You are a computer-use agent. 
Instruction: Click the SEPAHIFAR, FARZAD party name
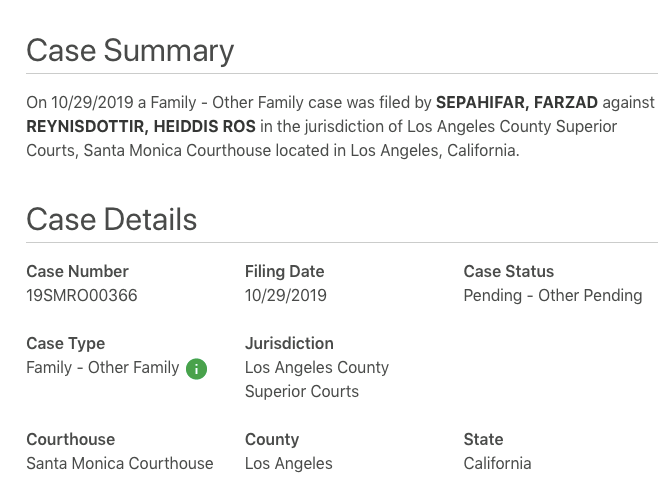pos(517,102)
